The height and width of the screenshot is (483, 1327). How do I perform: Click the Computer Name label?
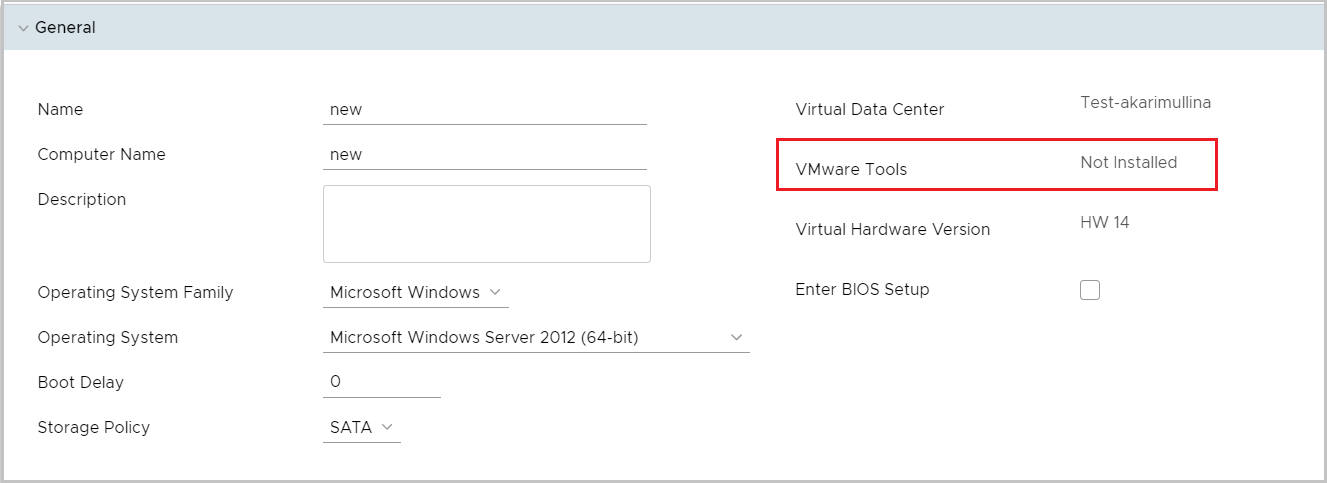pos(101,155)
